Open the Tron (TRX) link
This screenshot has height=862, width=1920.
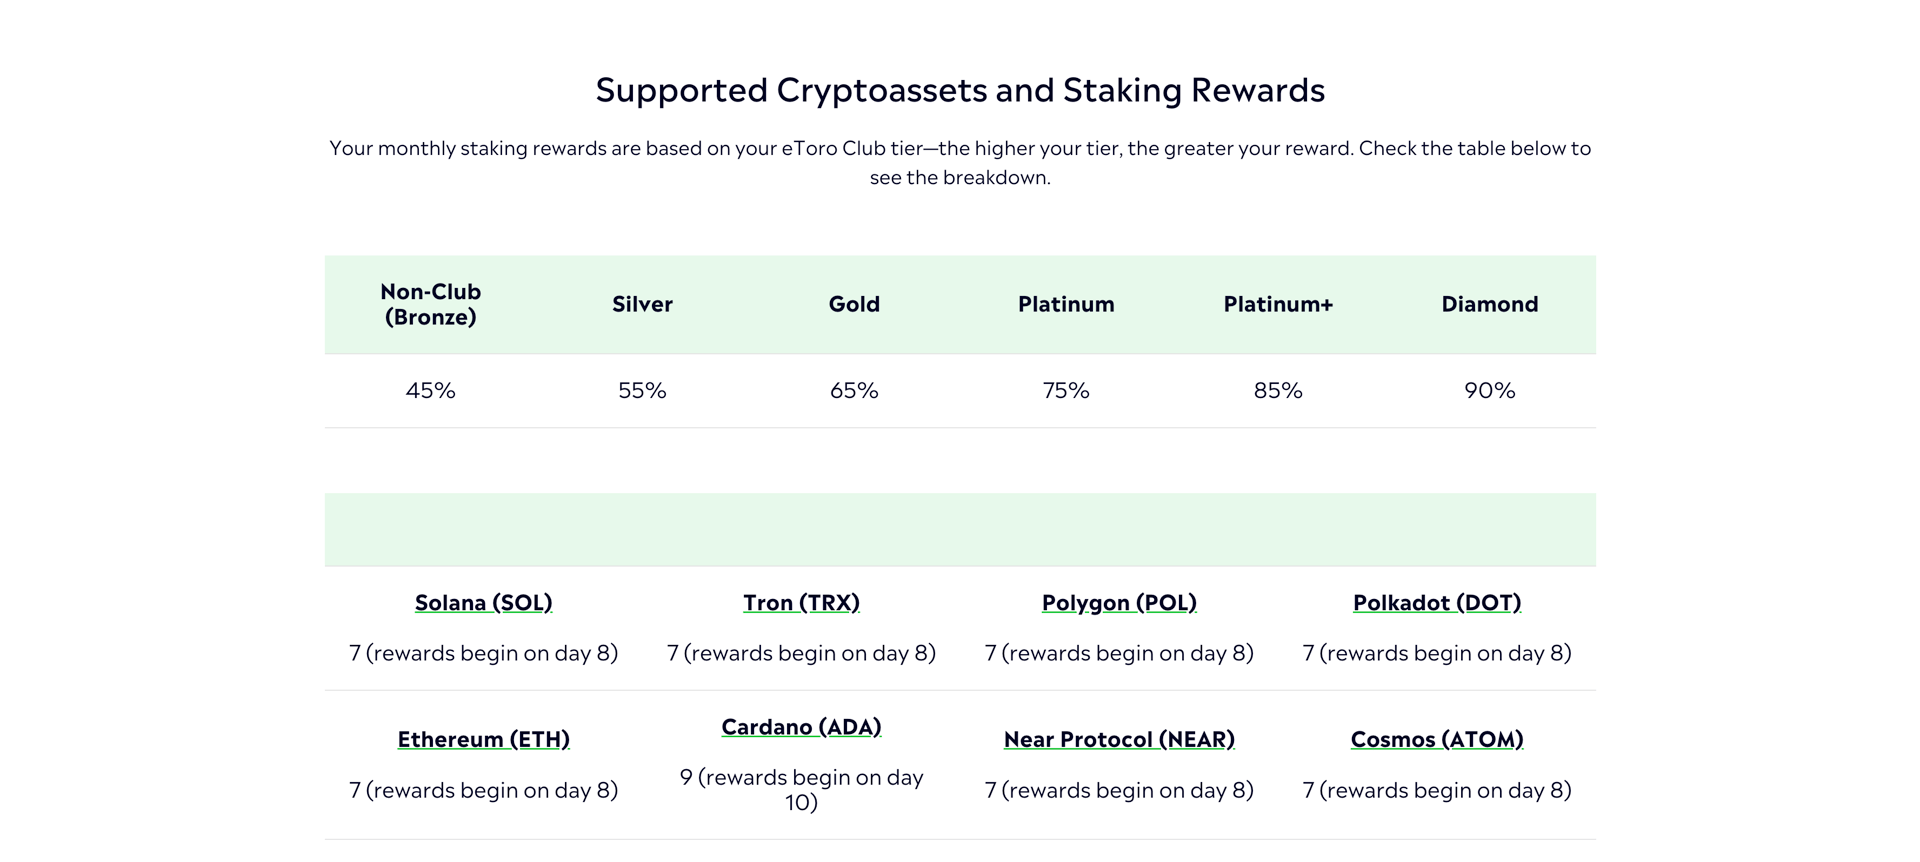tap(801, 603)
